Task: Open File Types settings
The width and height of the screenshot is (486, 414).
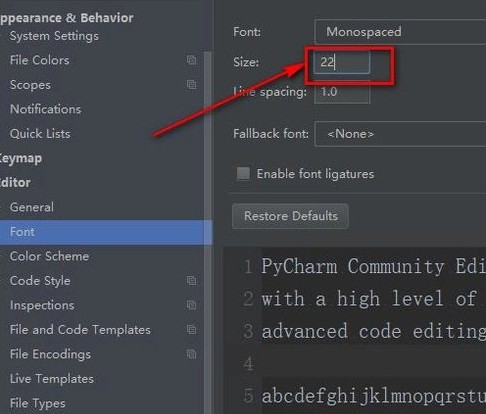Action: point(37,403)
